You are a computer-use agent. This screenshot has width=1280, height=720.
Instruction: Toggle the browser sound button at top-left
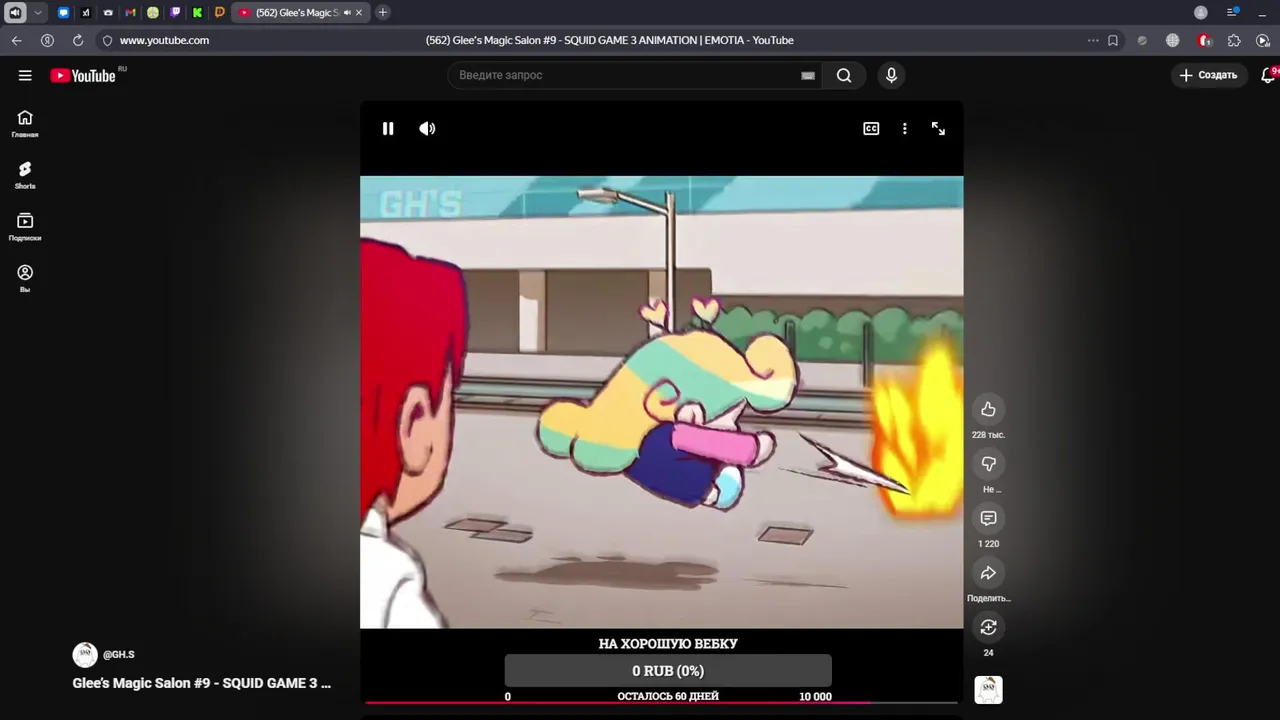tap(15, 12)
